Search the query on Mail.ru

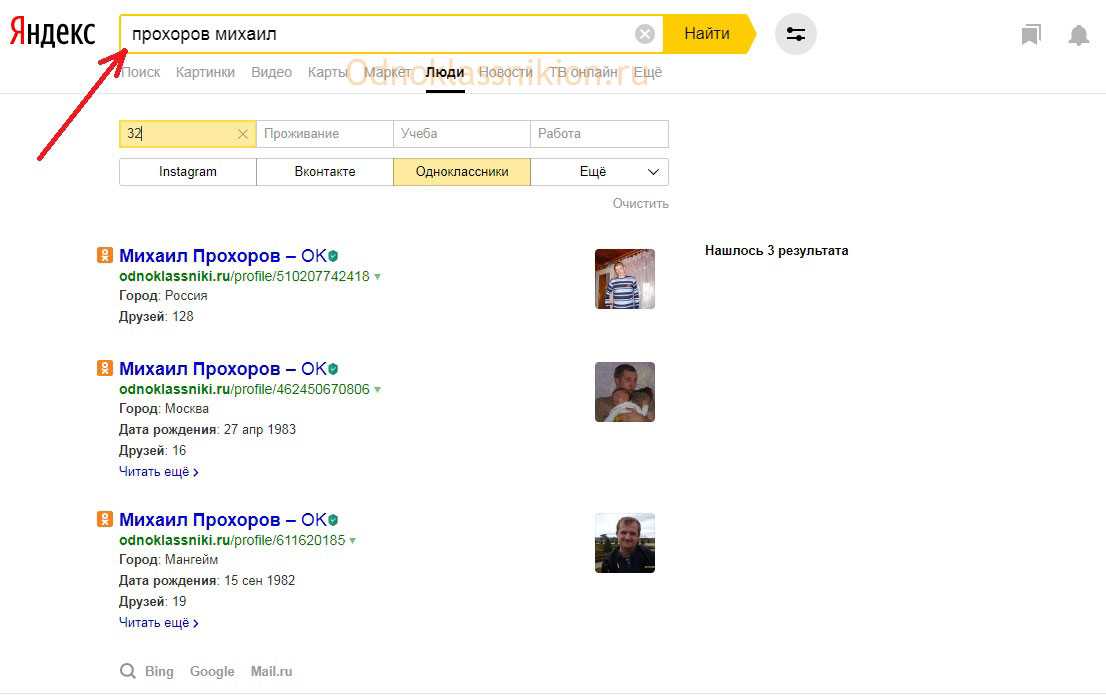(x=272, y=671)
